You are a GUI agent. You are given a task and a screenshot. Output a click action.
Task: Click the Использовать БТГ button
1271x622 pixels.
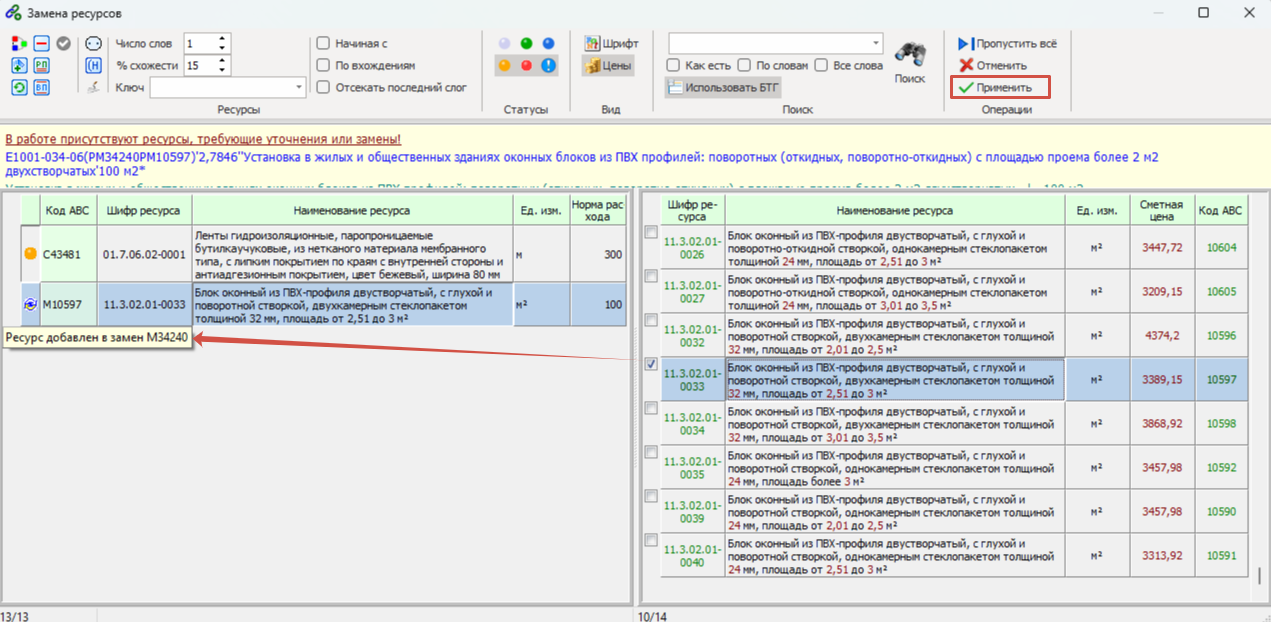pos(724,87)
